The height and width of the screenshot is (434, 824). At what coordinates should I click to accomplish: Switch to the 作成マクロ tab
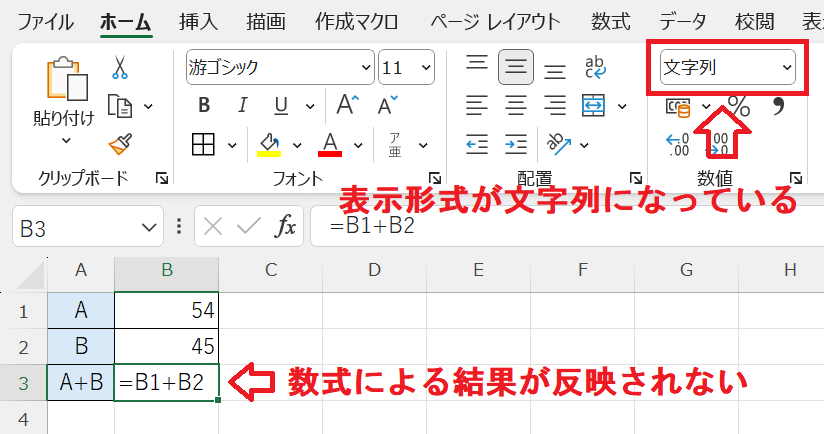(357, 22)
